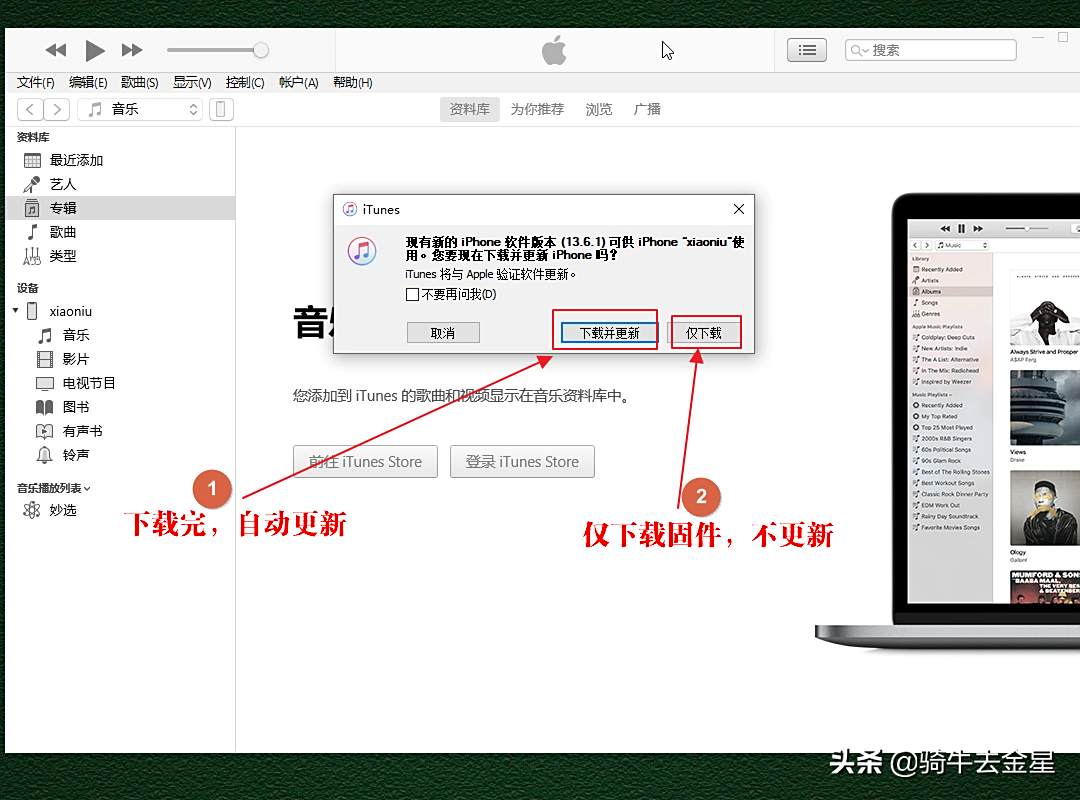Open the 歌曲(S) menu

coord(140,83)
